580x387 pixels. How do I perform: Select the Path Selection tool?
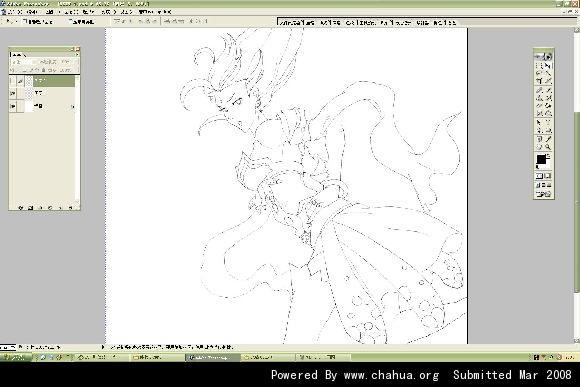pos(539,122)
